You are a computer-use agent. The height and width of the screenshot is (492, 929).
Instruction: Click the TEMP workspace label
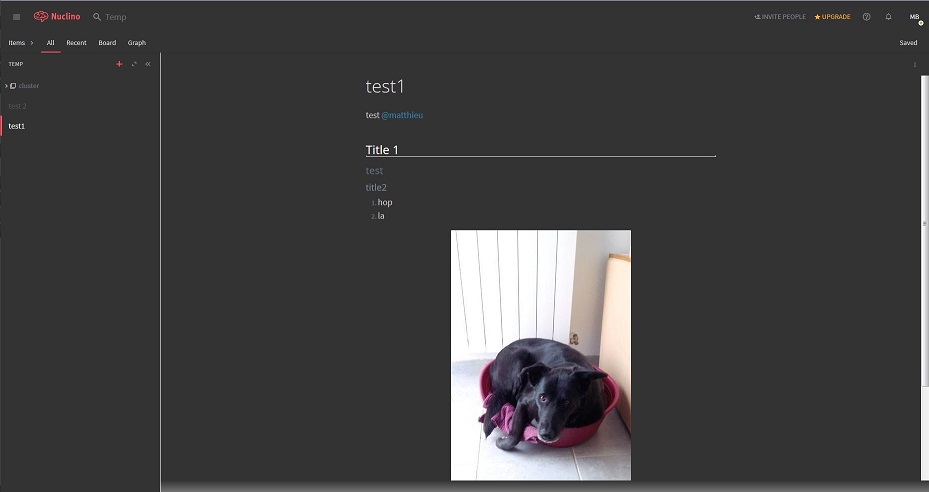[x=16, y=64]
